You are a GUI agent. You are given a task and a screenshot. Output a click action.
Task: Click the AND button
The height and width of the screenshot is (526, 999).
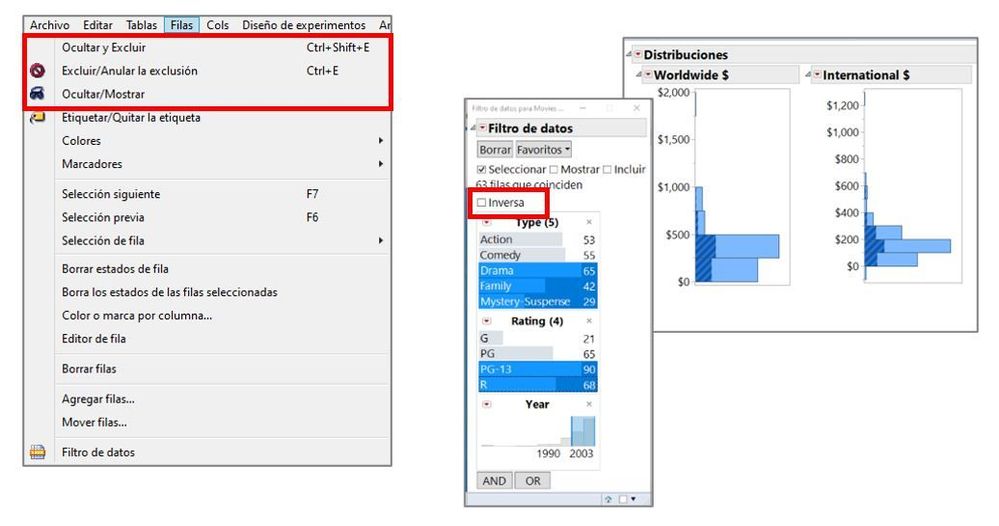[494, 481]
